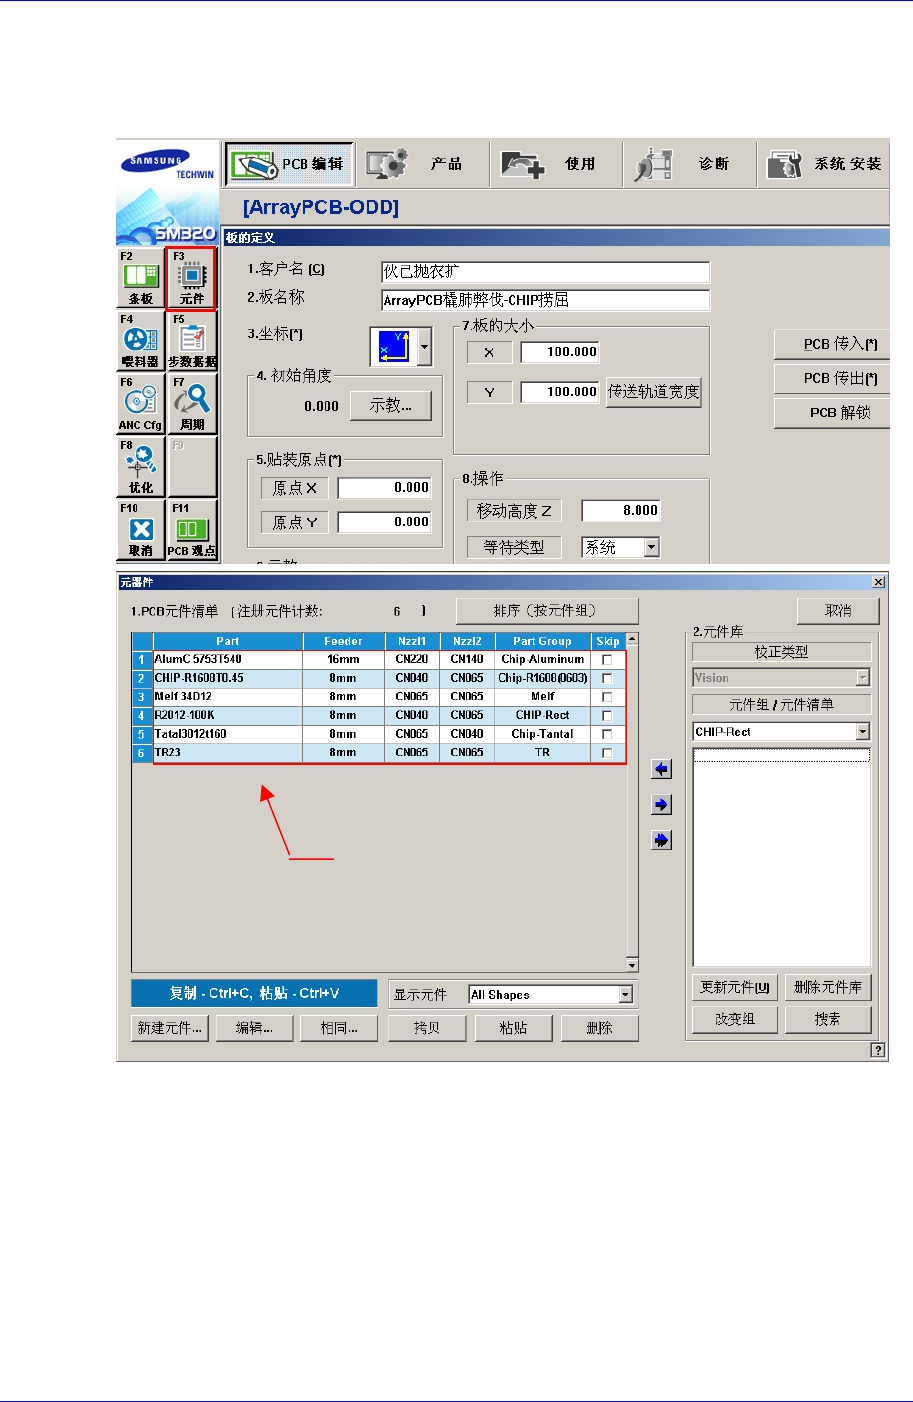Click the PCB 传出 button
This screenshot has width=913, height=1402.
(x=832, y=378)
